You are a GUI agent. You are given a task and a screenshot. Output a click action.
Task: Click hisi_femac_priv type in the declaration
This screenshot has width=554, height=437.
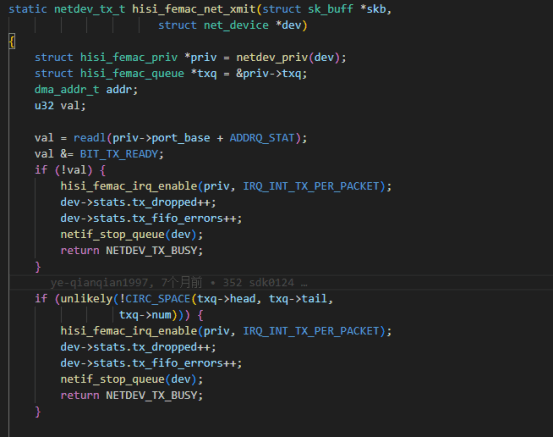coord(129,58)
